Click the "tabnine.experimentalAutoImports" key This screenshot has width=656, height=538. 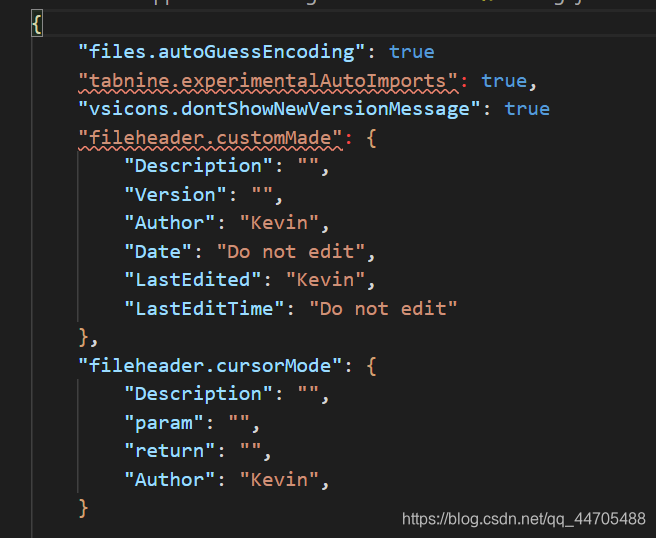point(268,81)
